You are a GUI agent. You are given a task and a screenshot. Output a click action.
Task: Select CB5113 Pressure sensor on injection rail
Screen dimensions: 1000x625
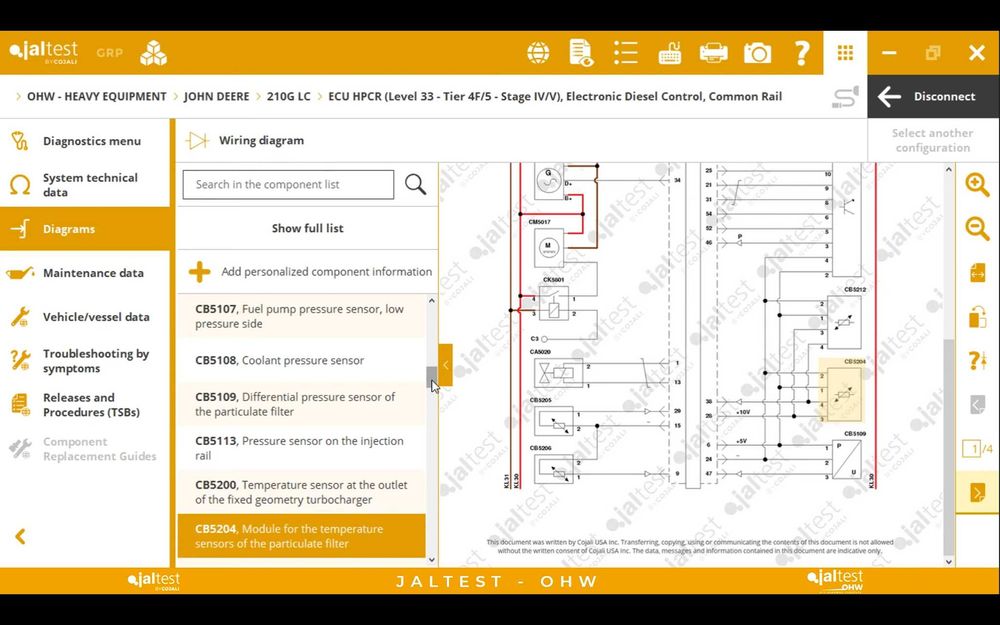[301, 448]
